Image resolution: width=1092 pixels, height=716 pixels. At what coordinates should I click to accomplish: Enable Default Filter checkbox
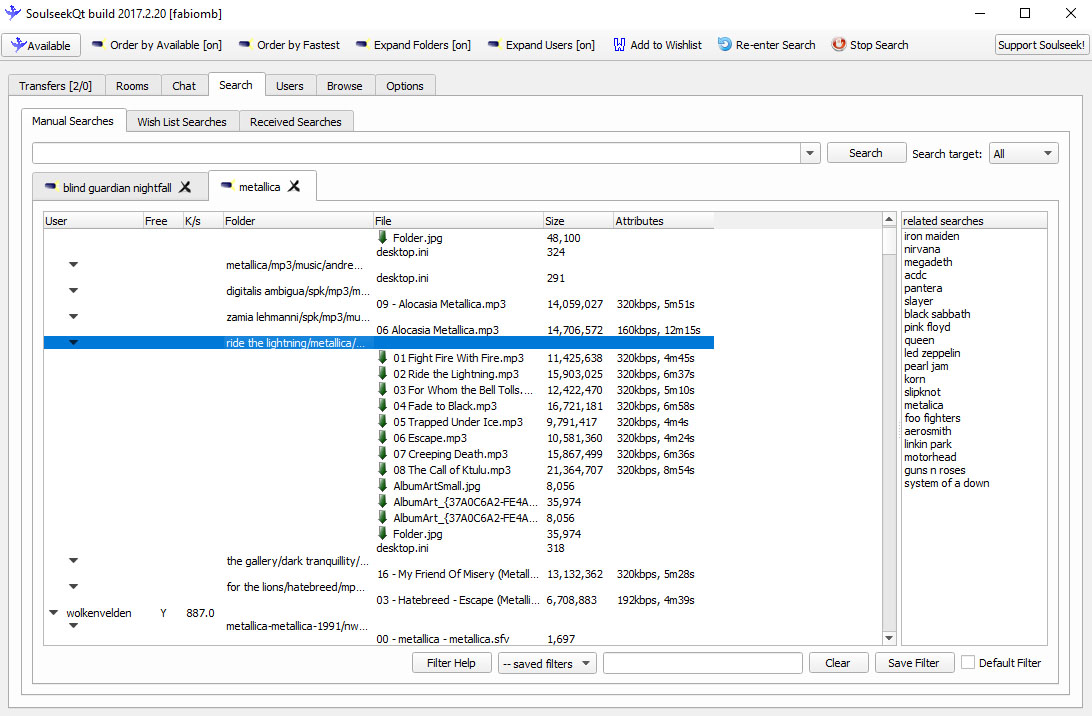967,662
